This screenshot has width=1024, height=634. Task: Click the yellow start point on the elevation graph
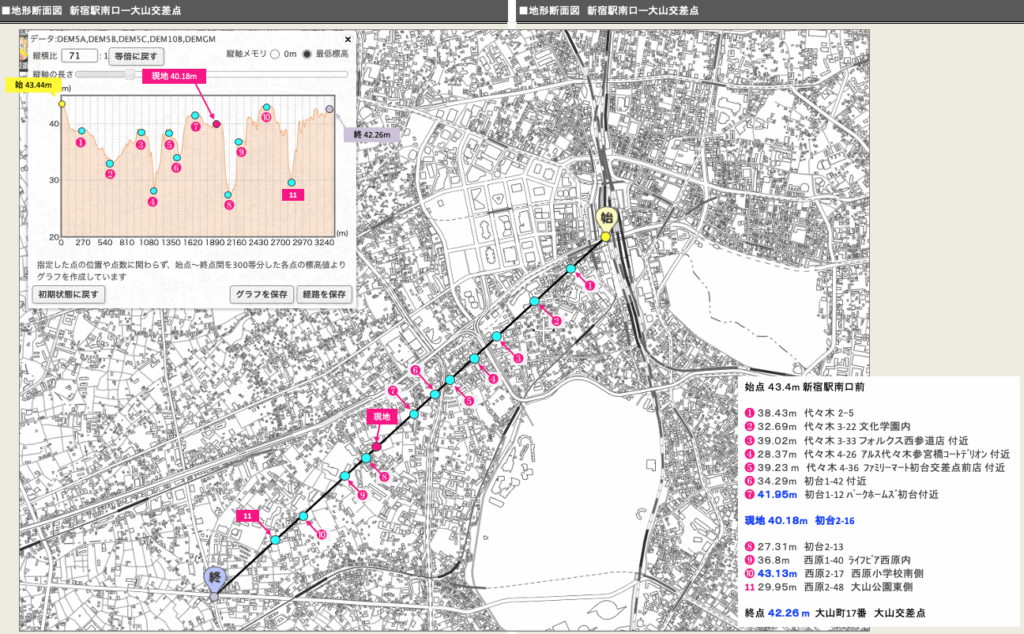(x=62, y=104)
